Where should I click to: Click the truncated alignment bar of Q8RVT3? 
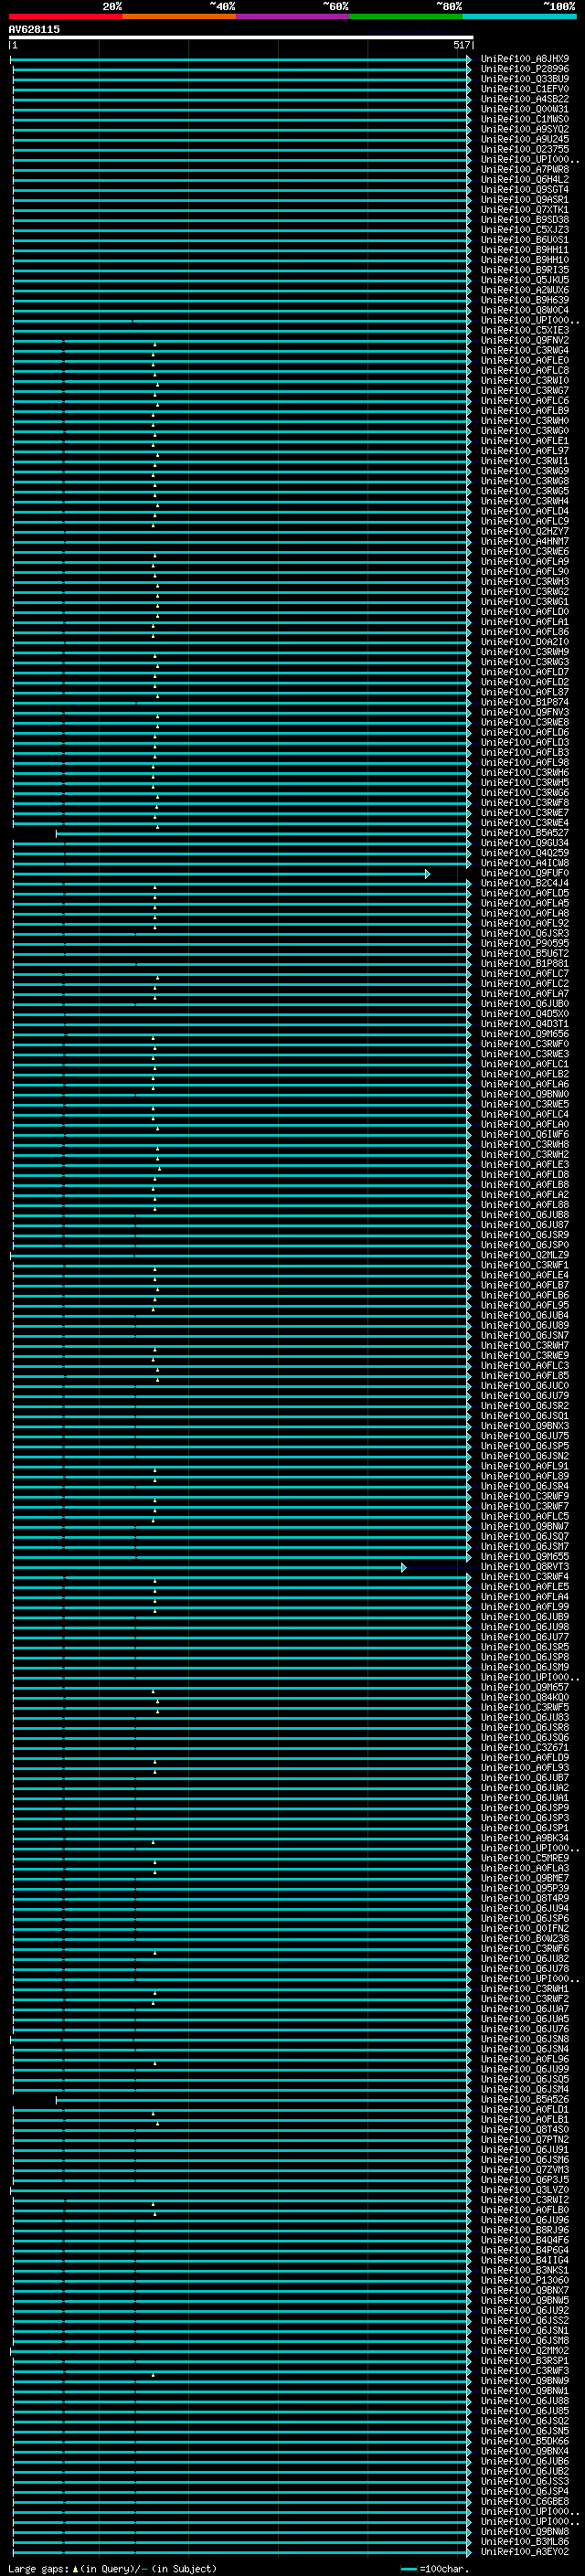tap(209, 1568)
